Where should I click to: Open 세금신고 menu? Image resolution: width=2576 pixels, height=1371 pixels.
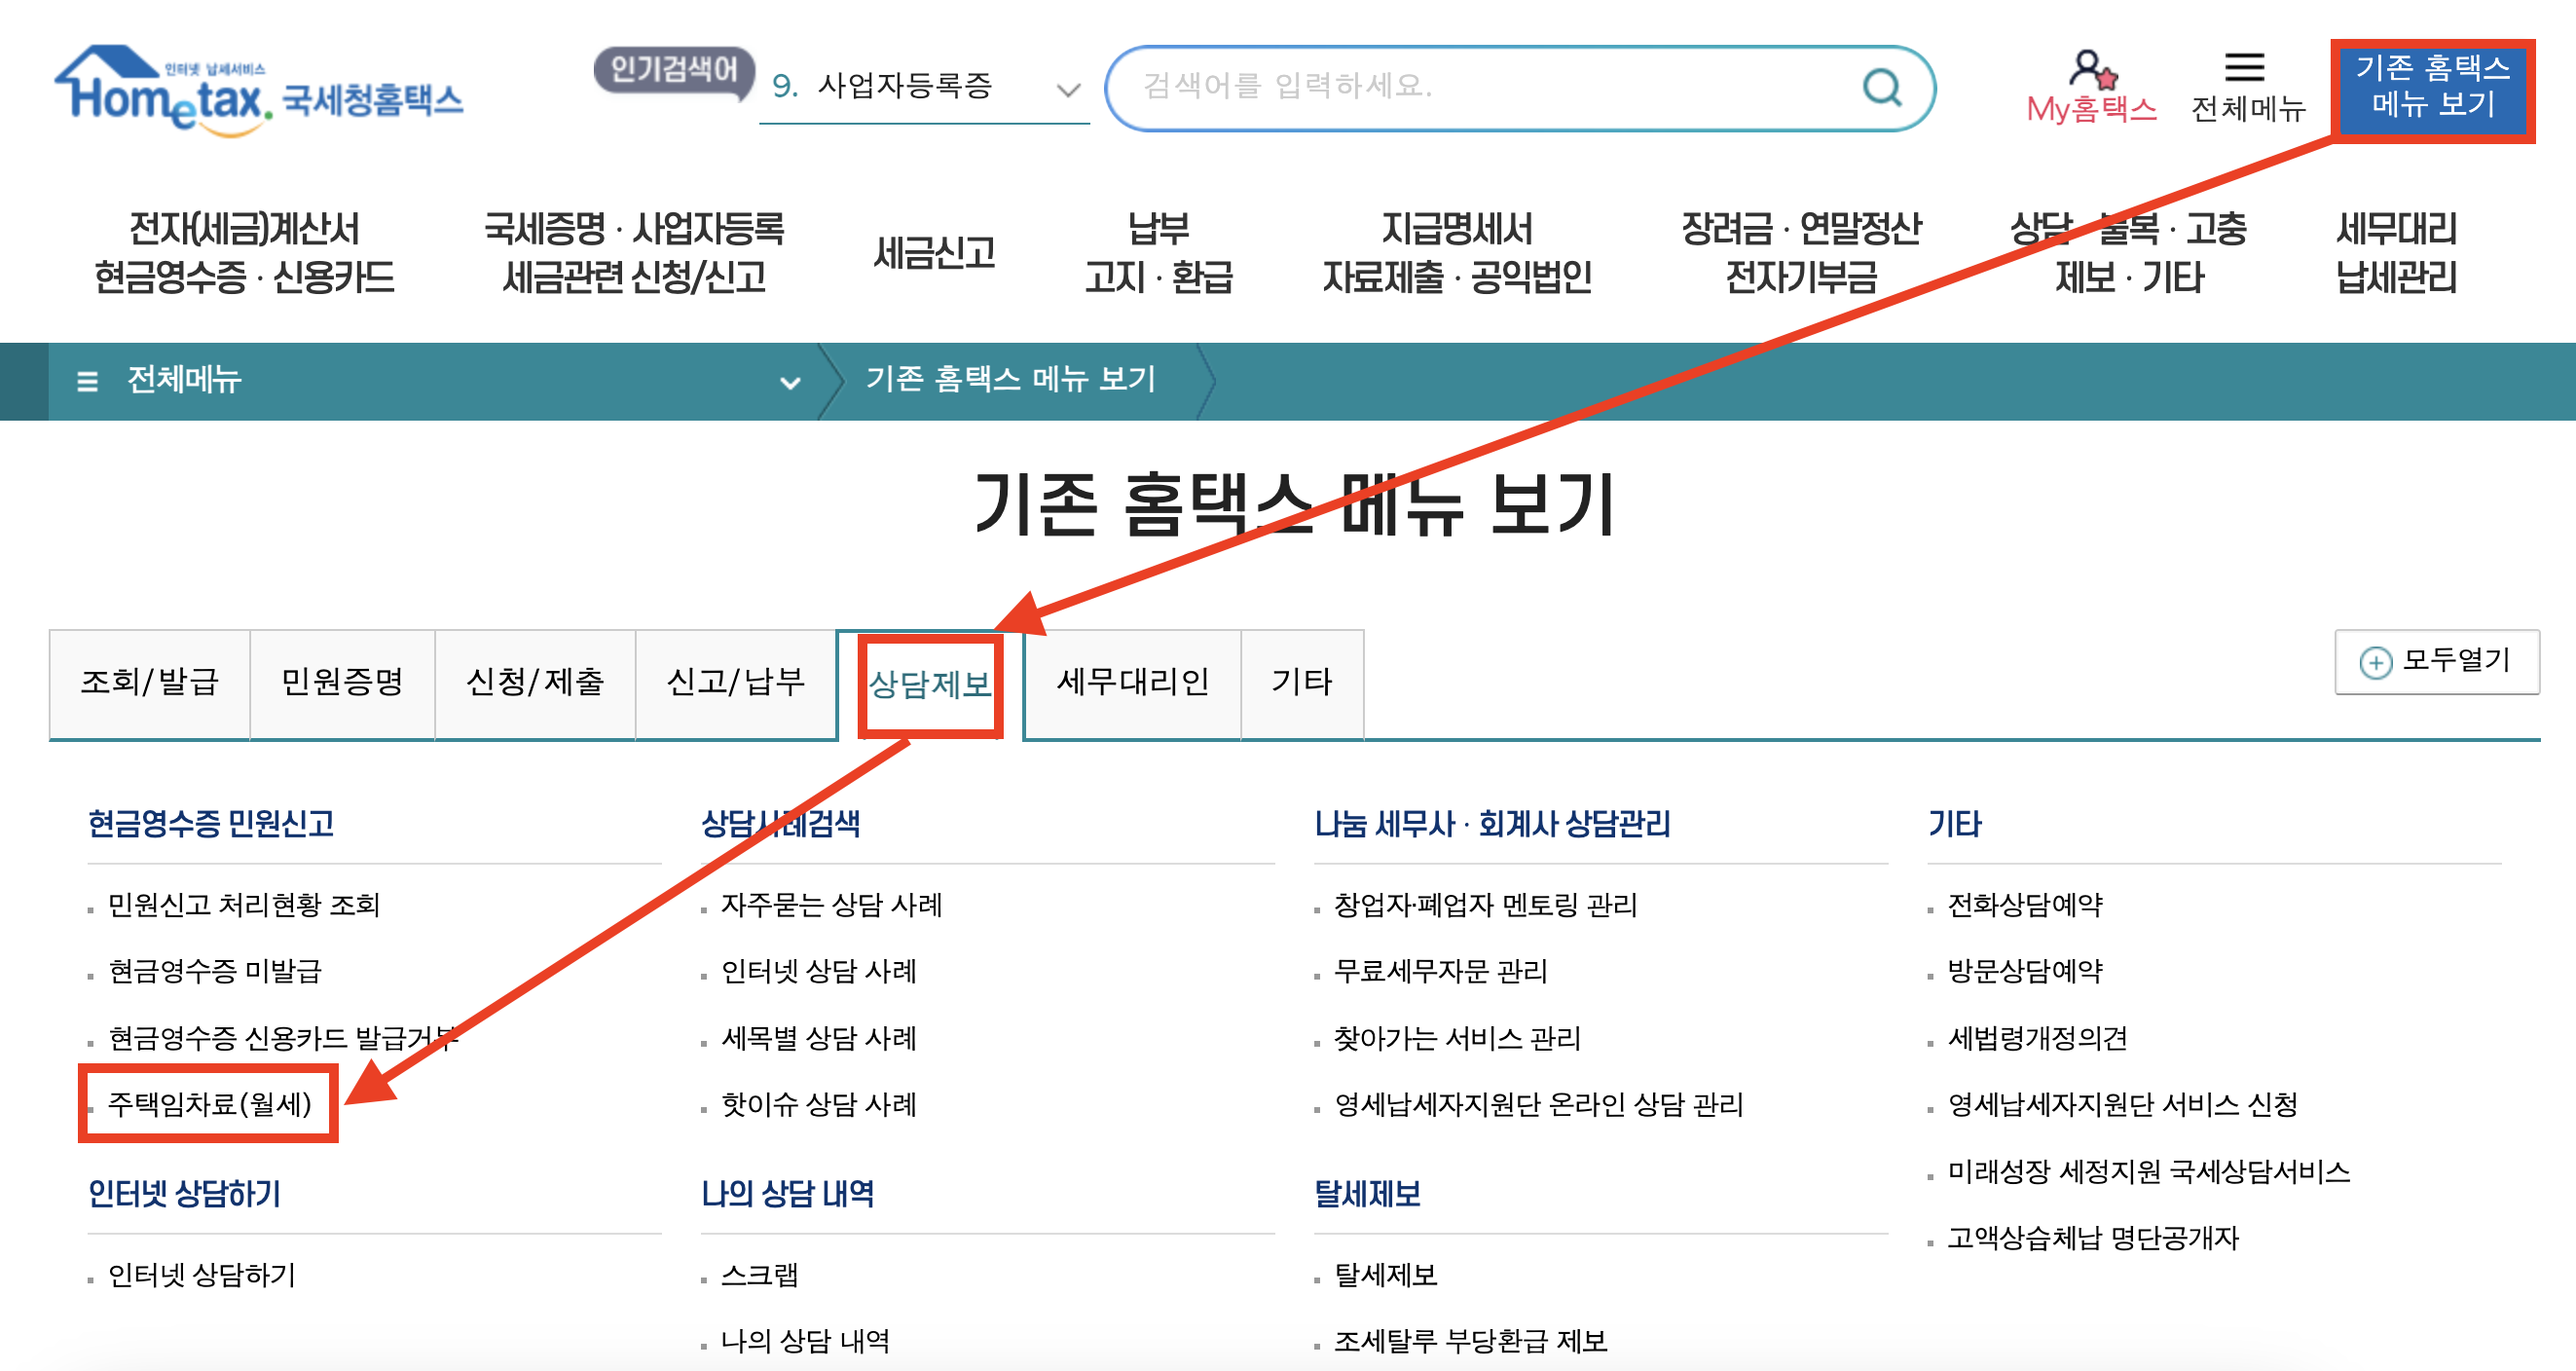[934, 252]
